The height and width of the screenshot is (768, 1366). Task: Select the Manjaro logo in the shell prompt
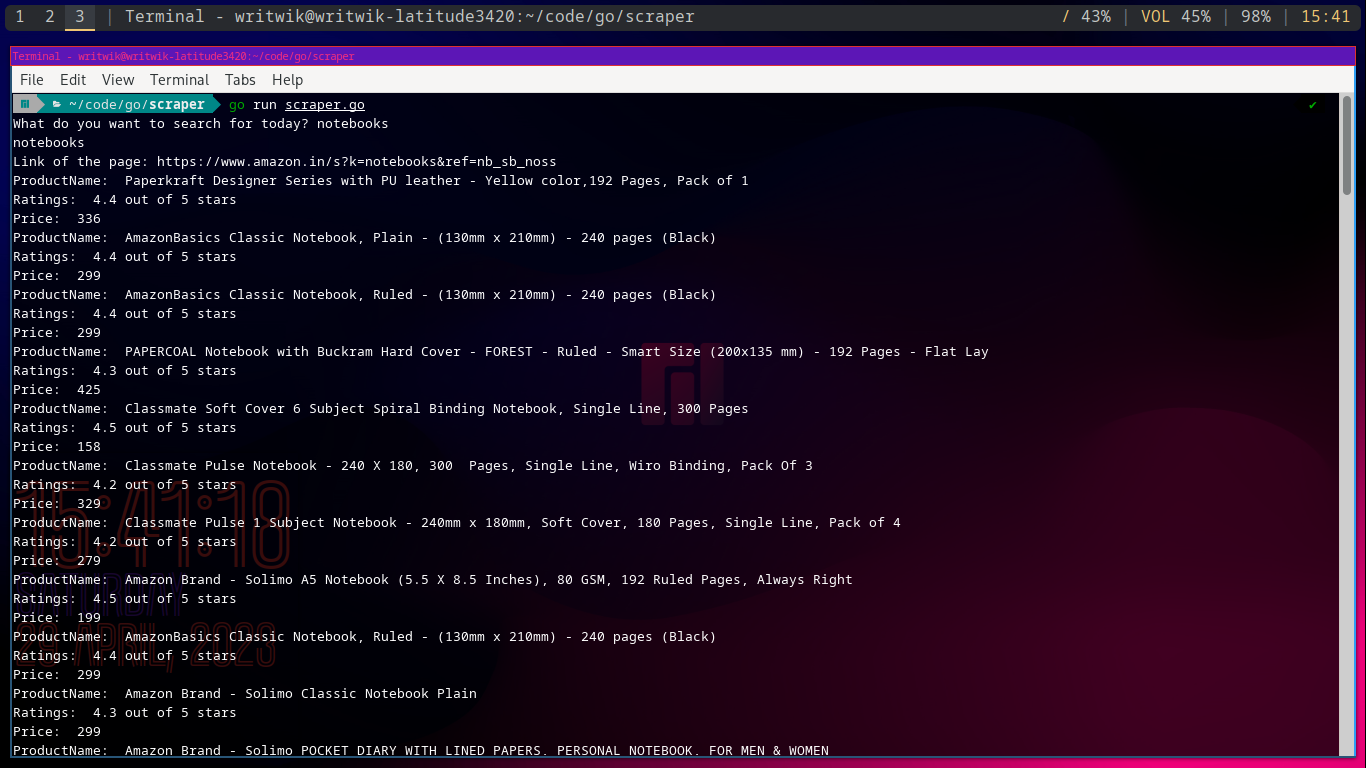[x=24, y=103]
